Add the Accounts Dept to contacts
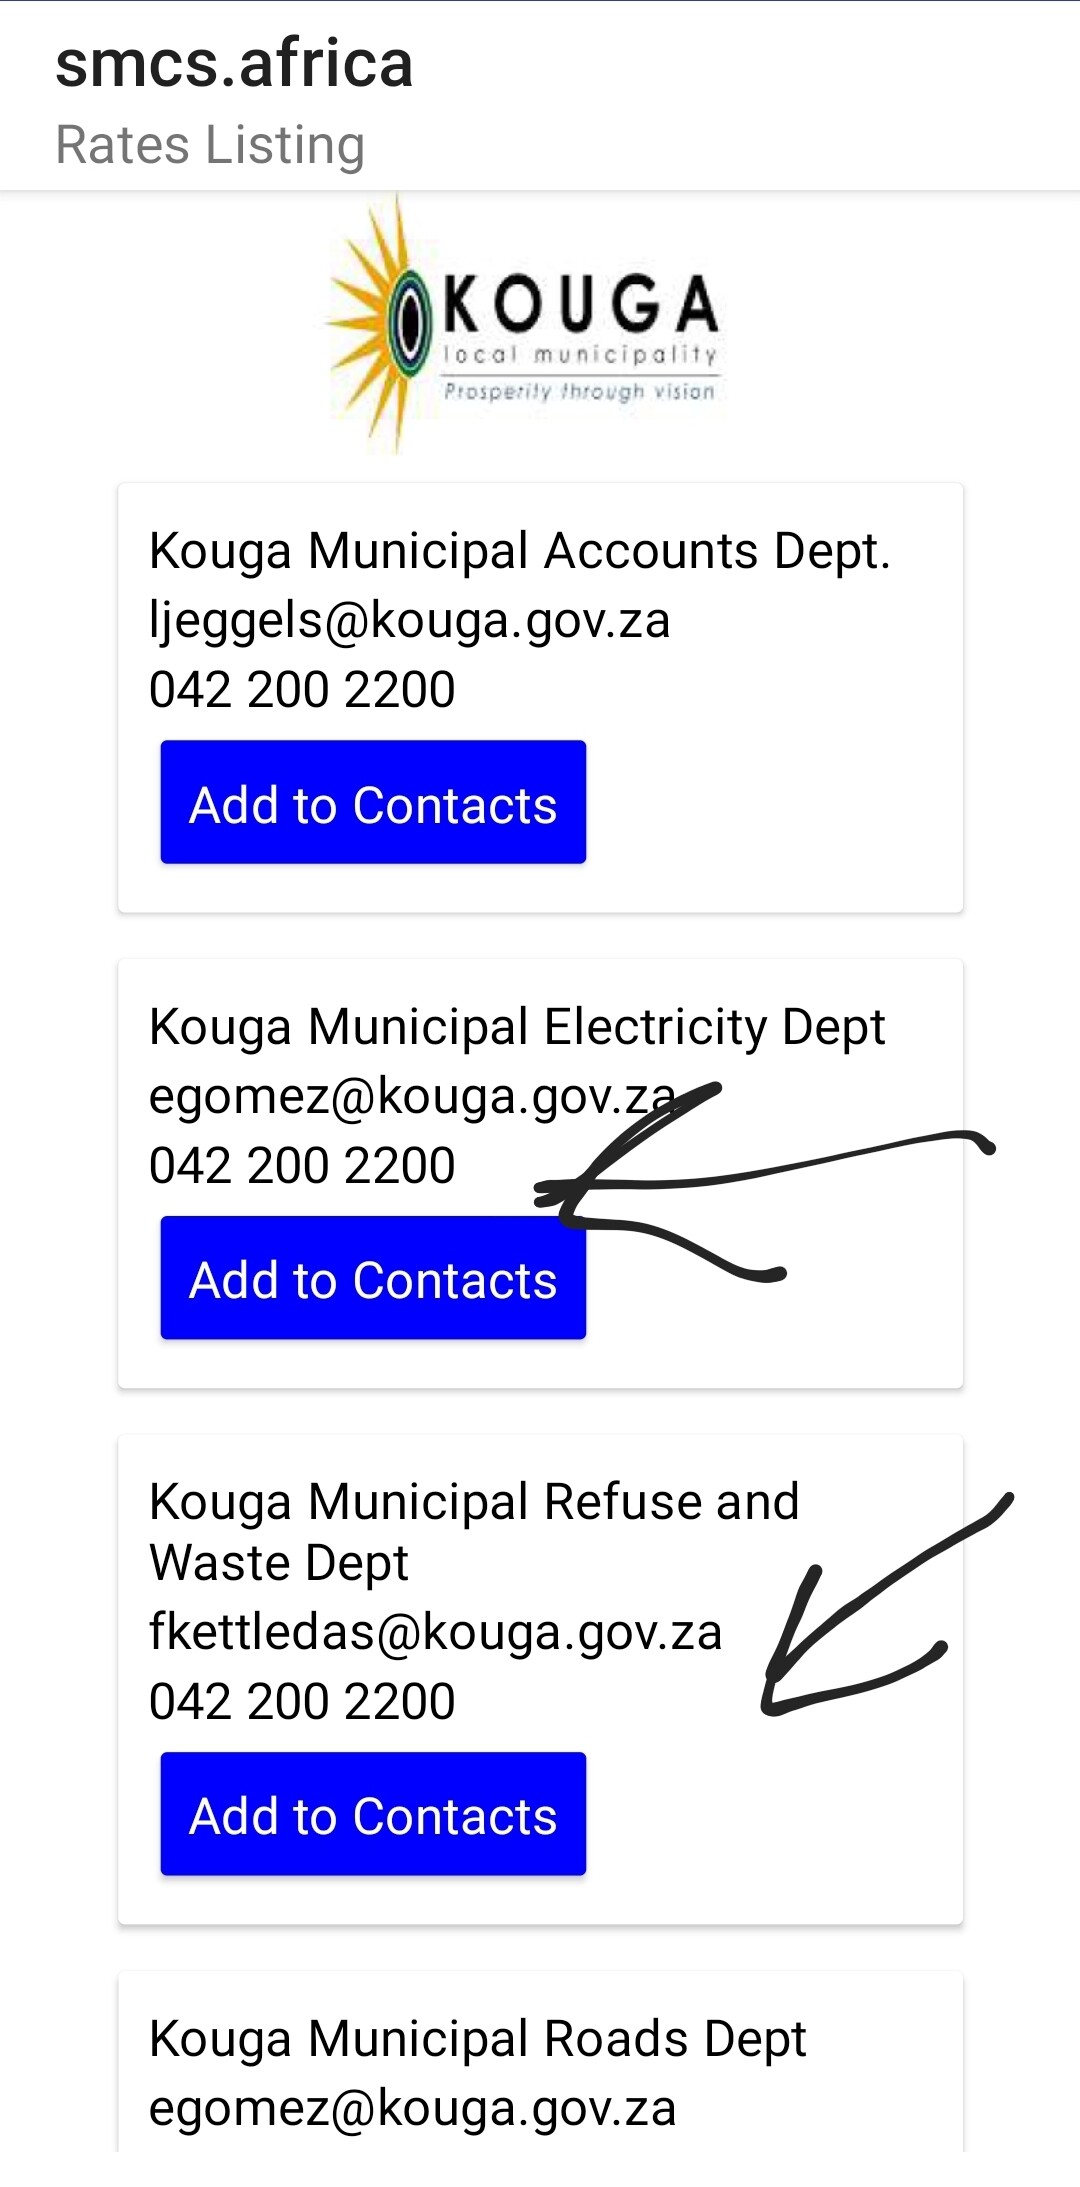The width and height of the screenshot is (1080, 2187). pos(373,803)
